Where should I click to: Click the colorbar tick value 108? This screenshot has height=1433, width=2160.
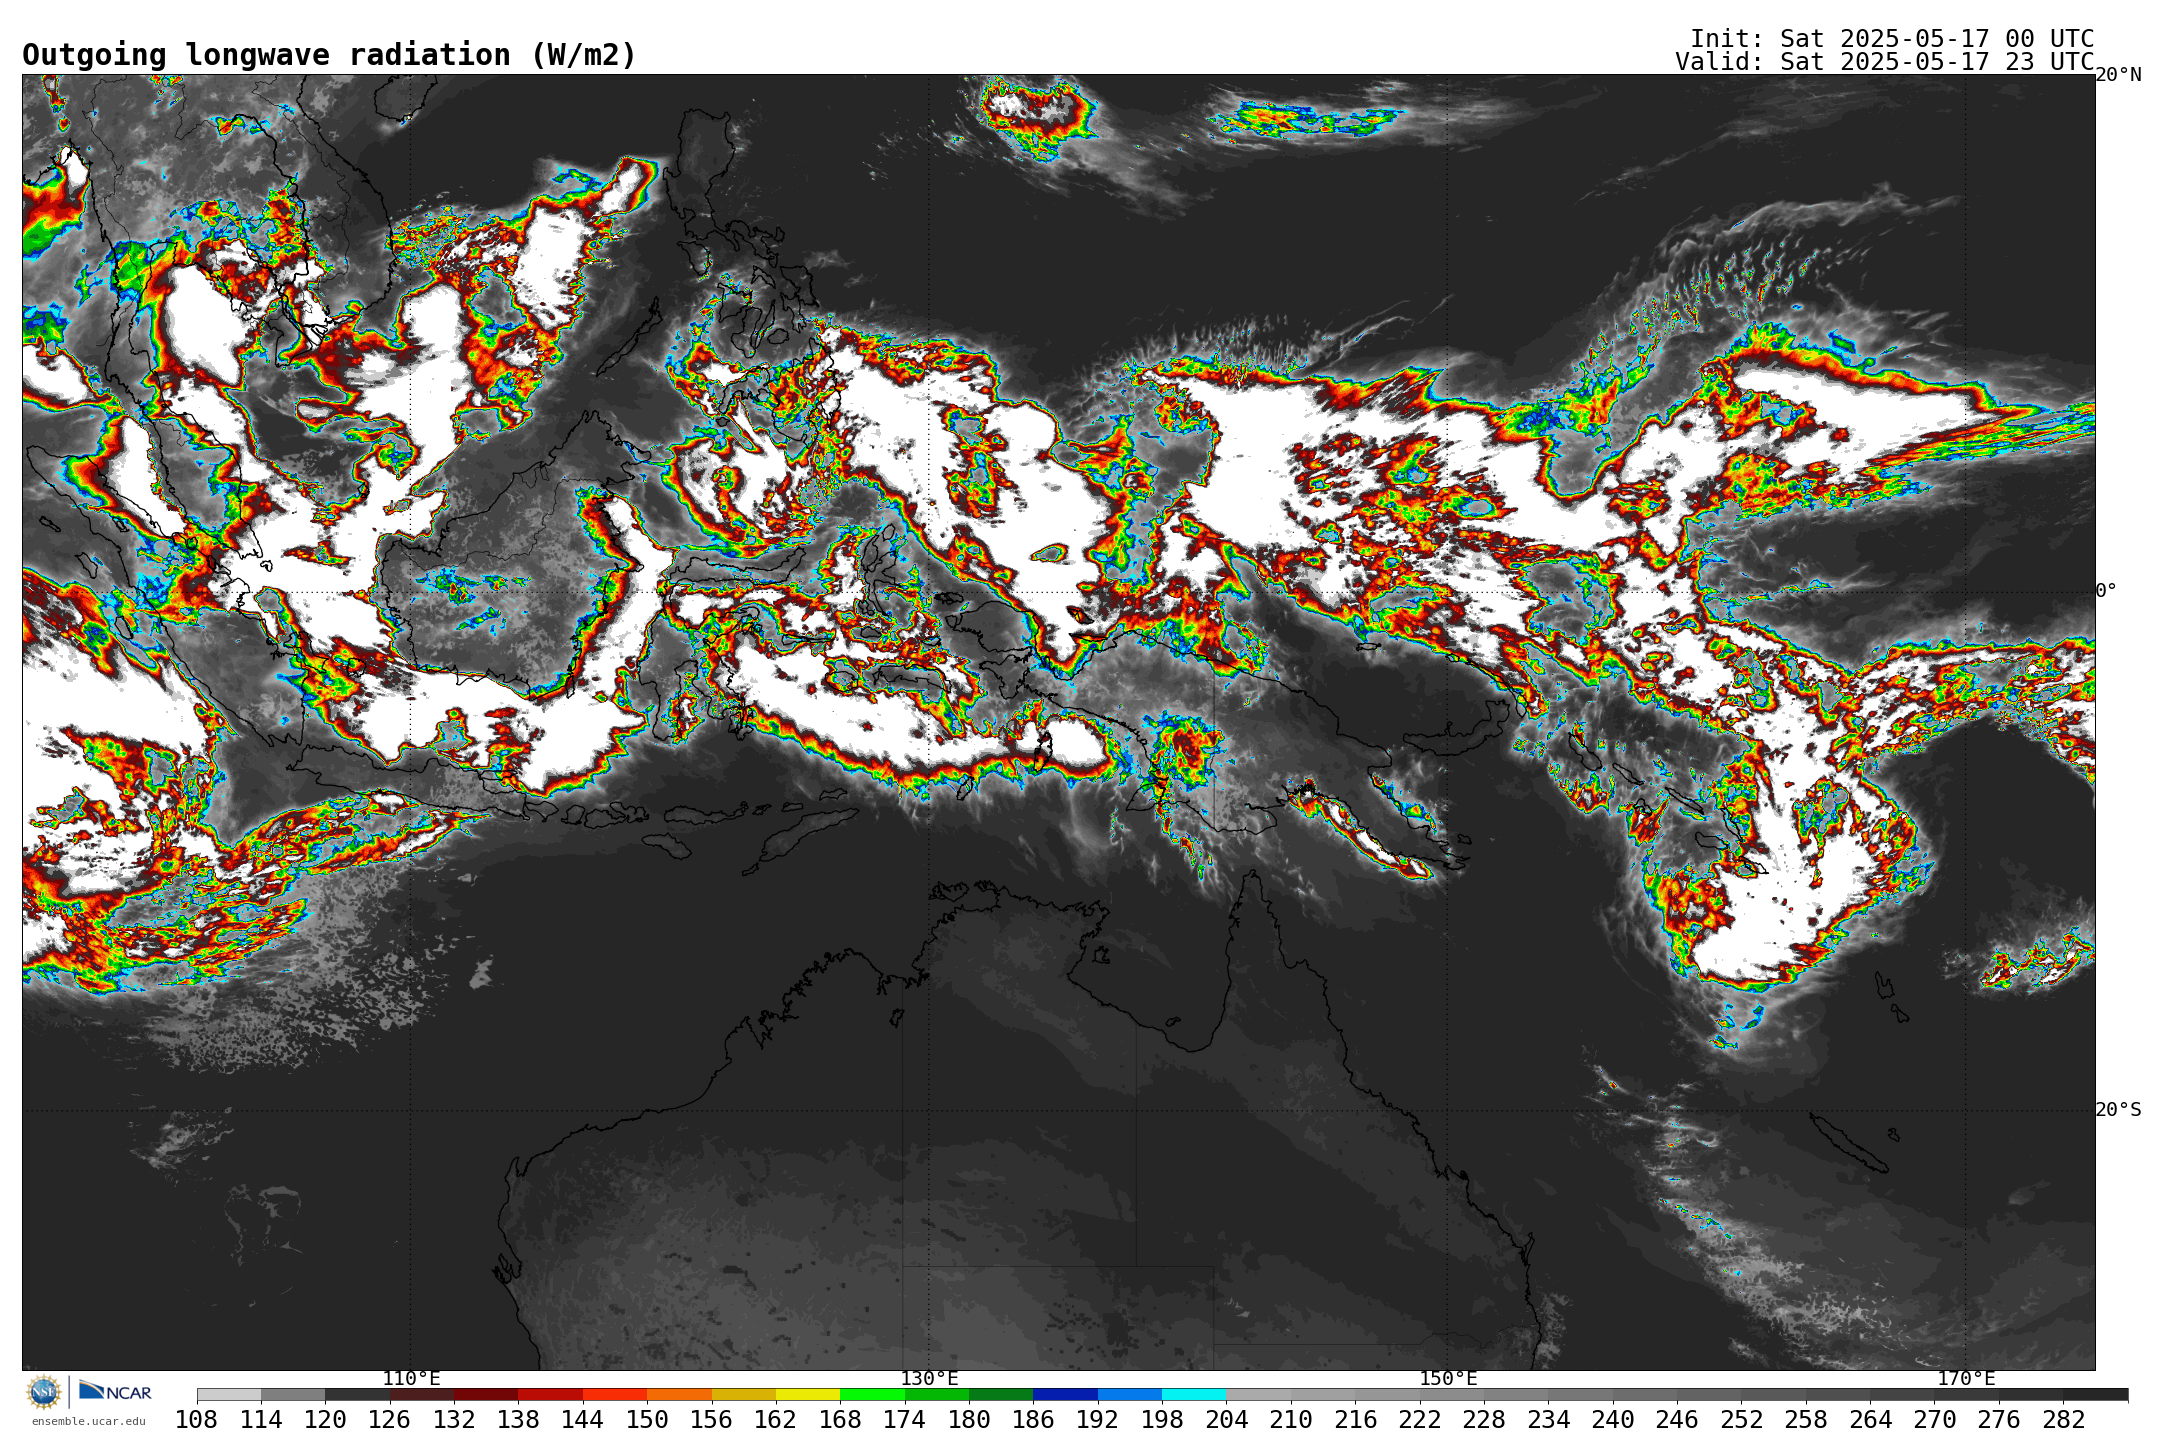tap(196, 1419)
